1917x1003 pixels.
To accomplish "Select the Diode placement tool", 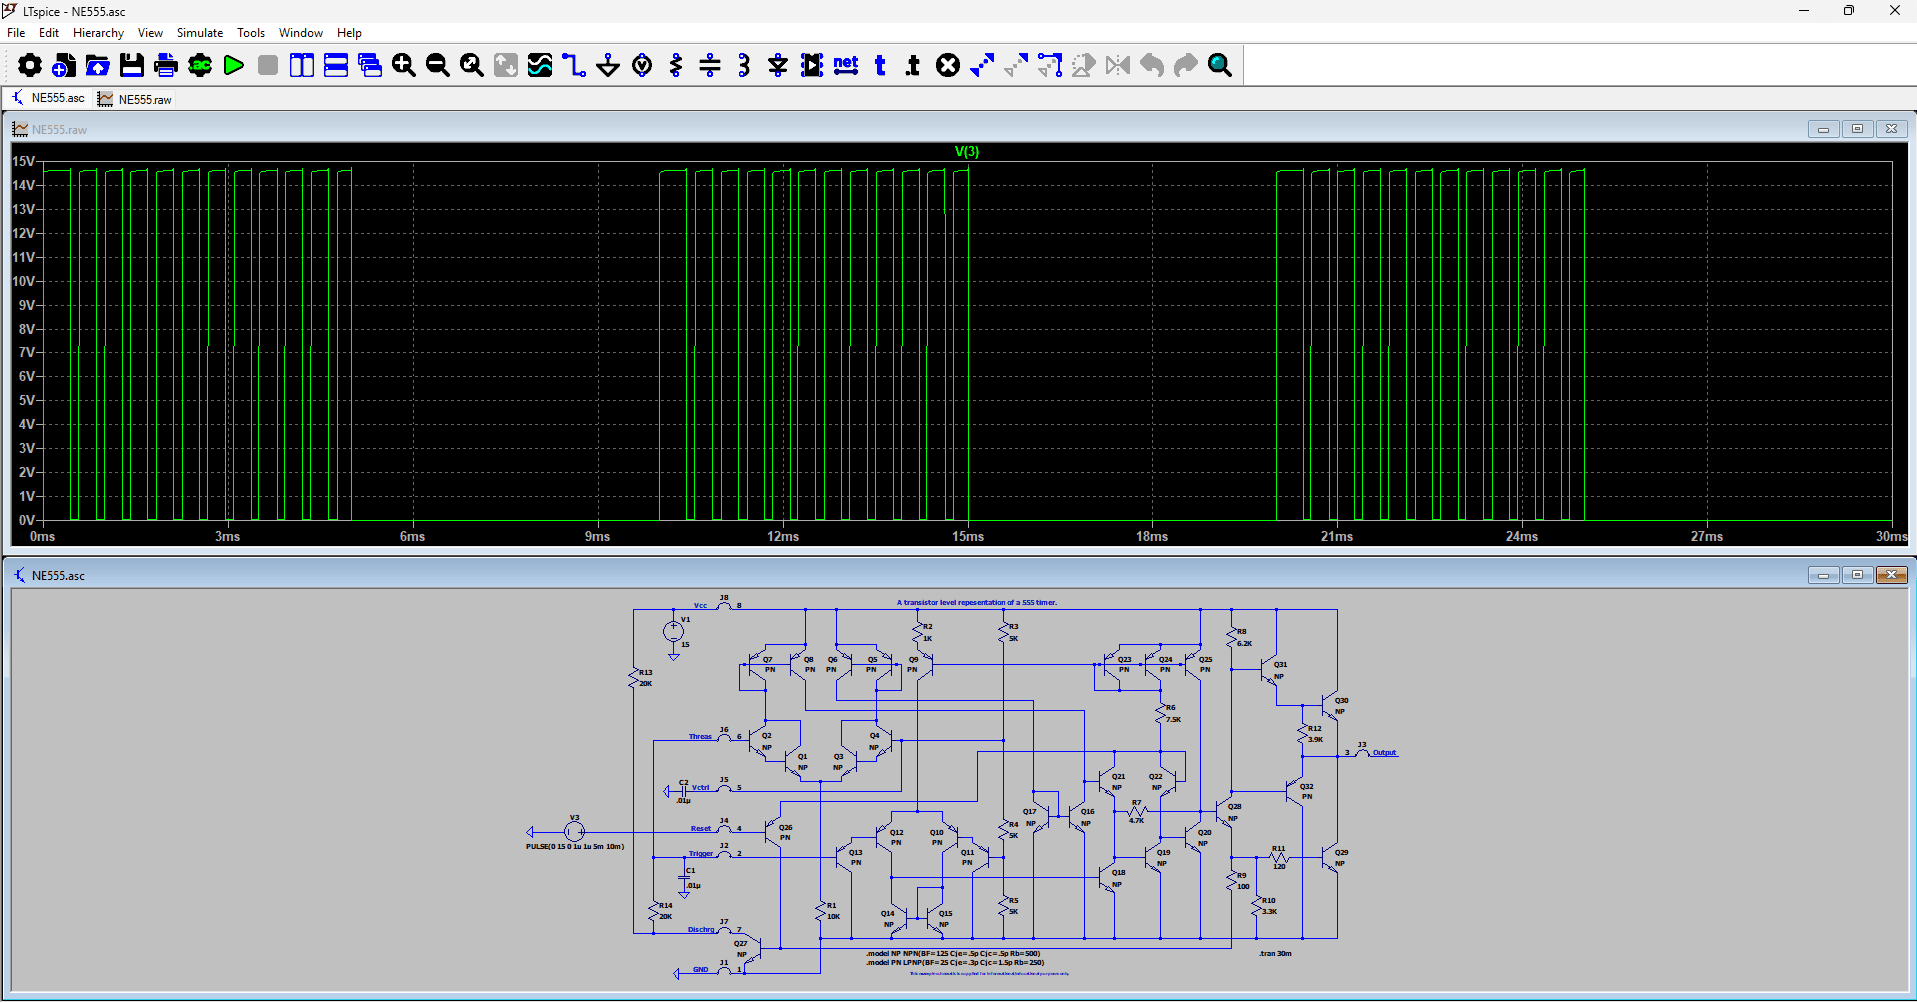I will [778, 66].
